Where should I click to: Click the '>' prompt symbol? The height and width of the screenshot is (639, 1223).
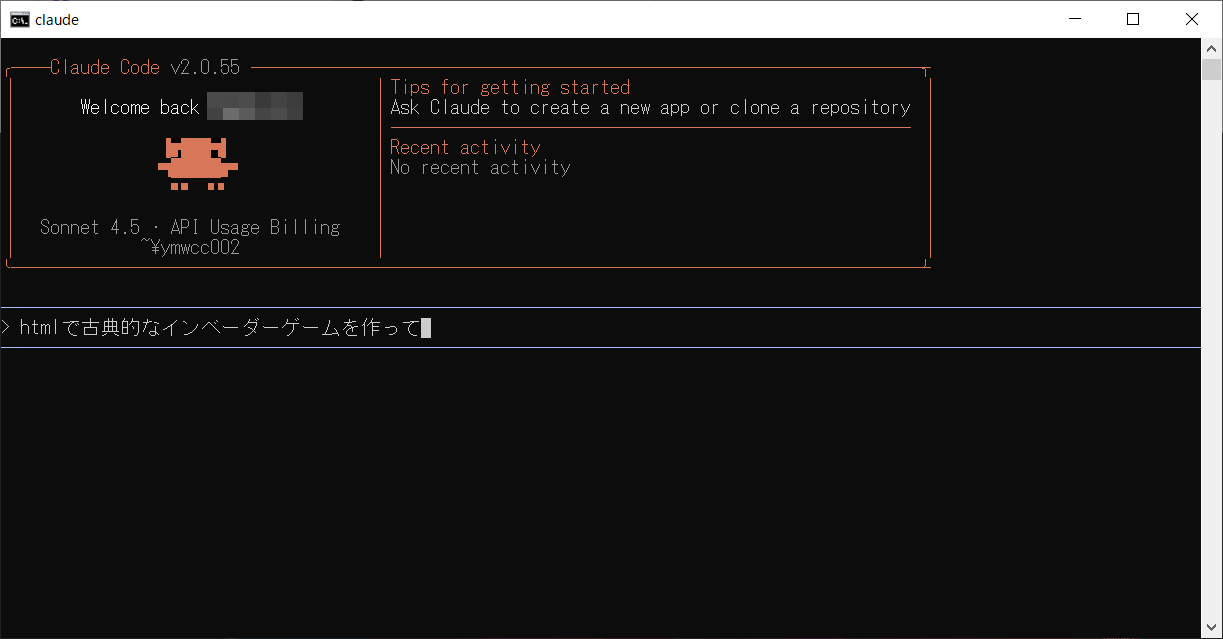6,328
